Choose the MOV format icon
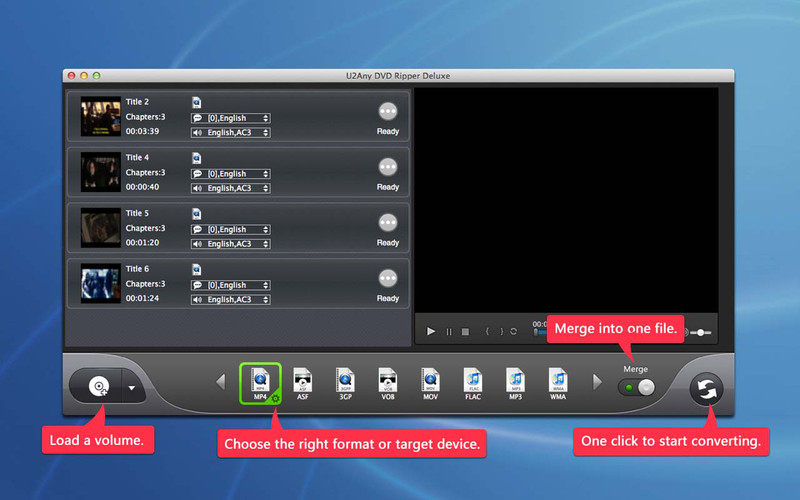The width and height of the screenshot is (800, 500). point(430,384)
